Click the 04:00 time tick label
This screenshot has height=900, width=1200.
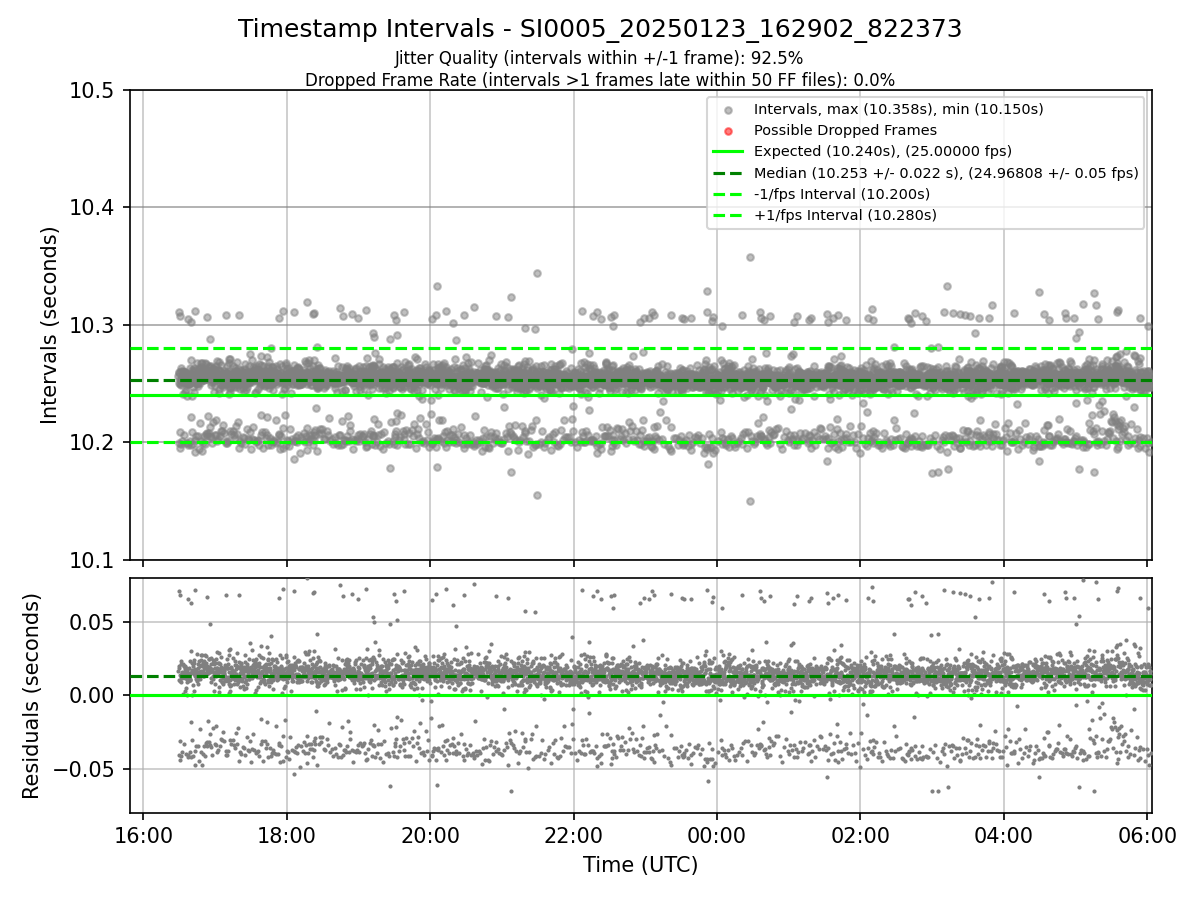coord(1004,835)
